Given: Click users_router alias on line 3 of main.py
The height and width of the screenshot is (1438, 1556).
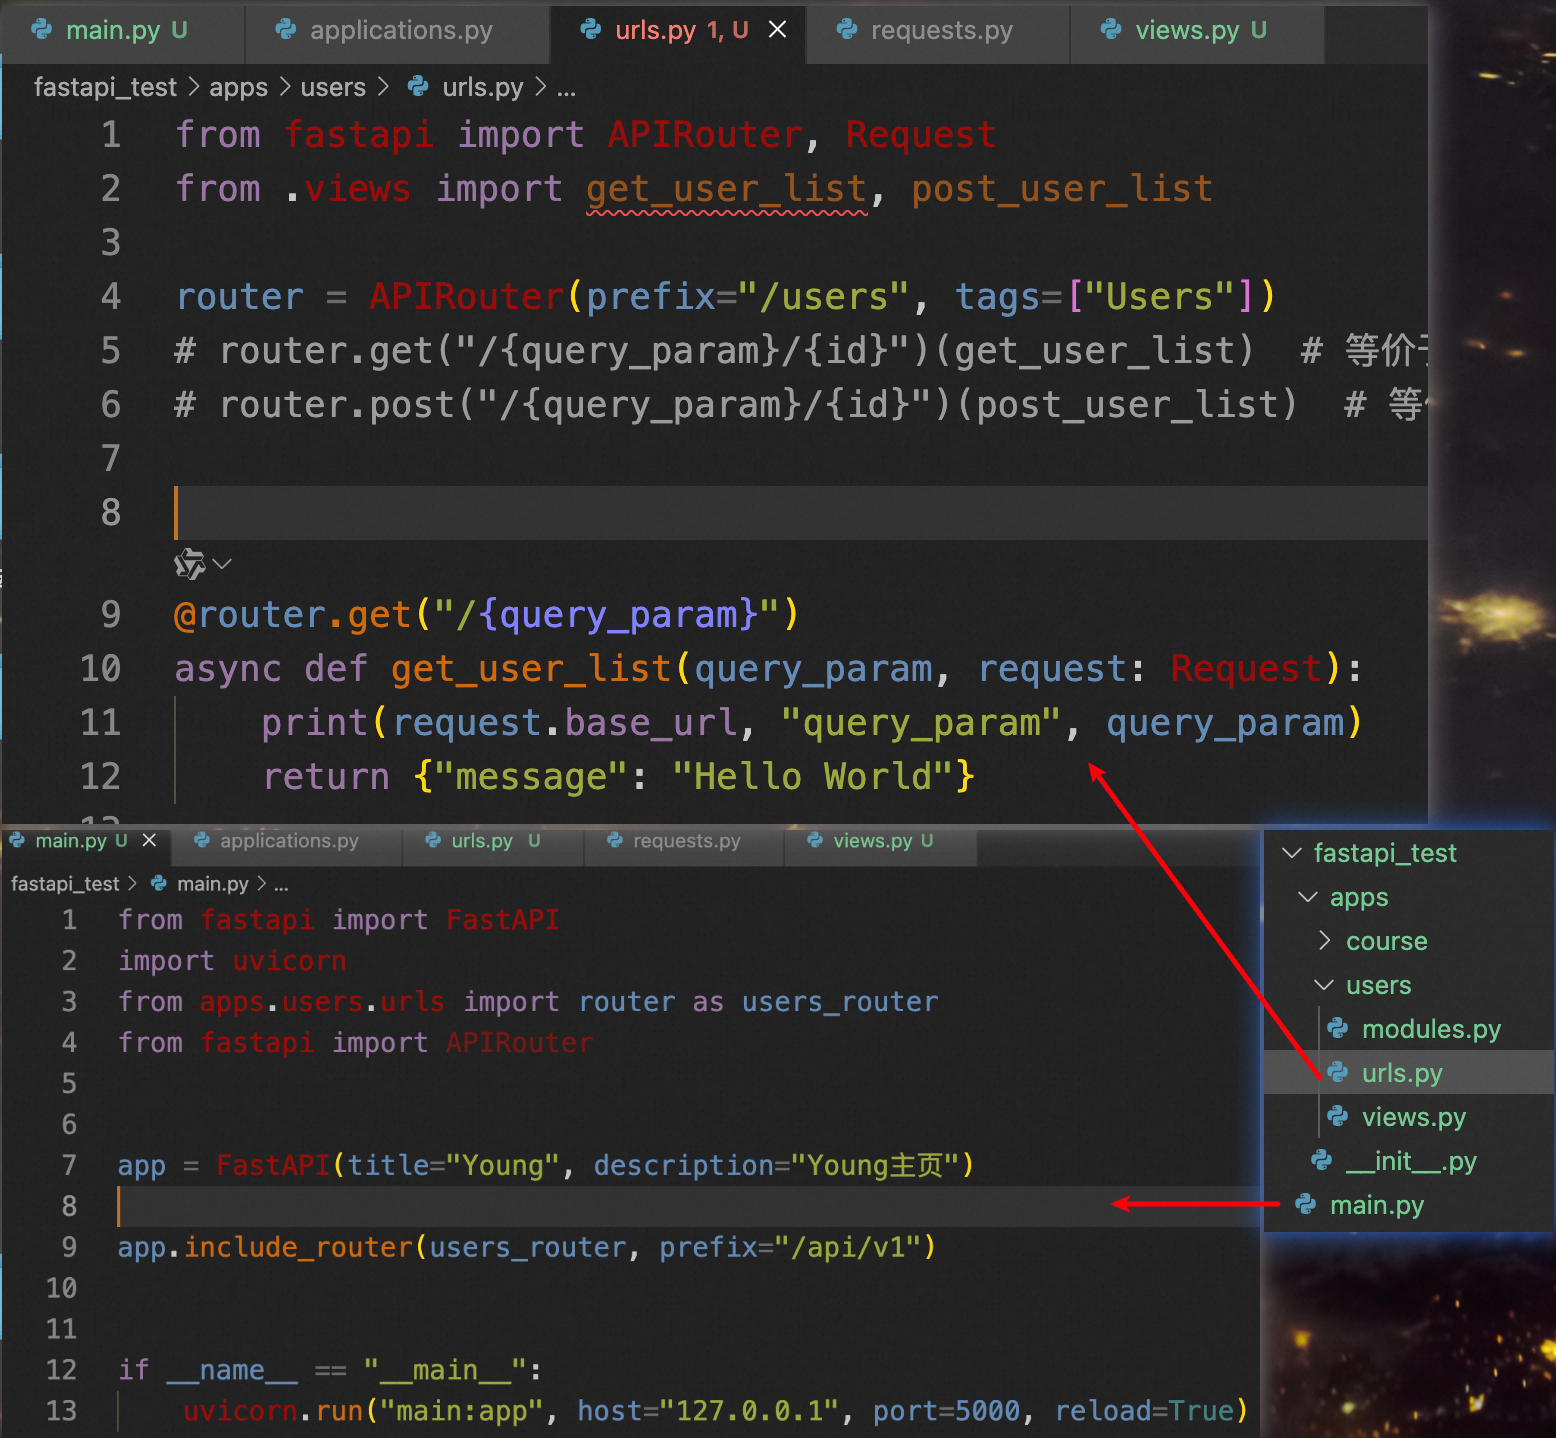Looking at the screenshot, I should pos(840,1002).
